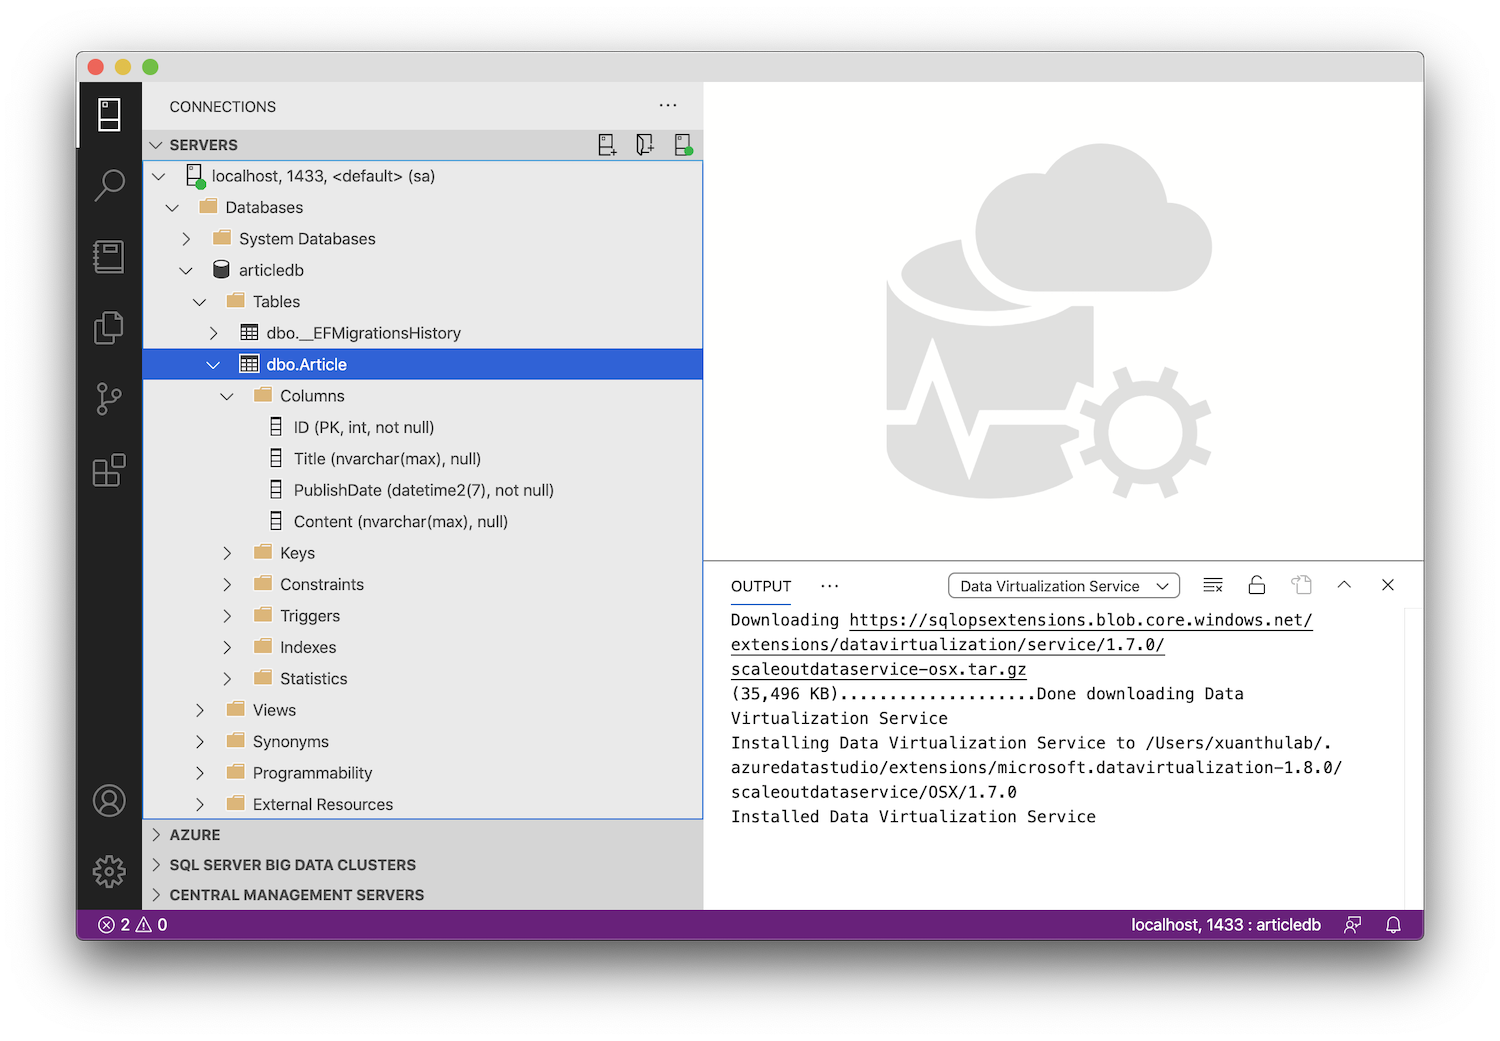Maximize the output panel with the chevron up
This screenshot has width=1500, height=1041.
1344,585
